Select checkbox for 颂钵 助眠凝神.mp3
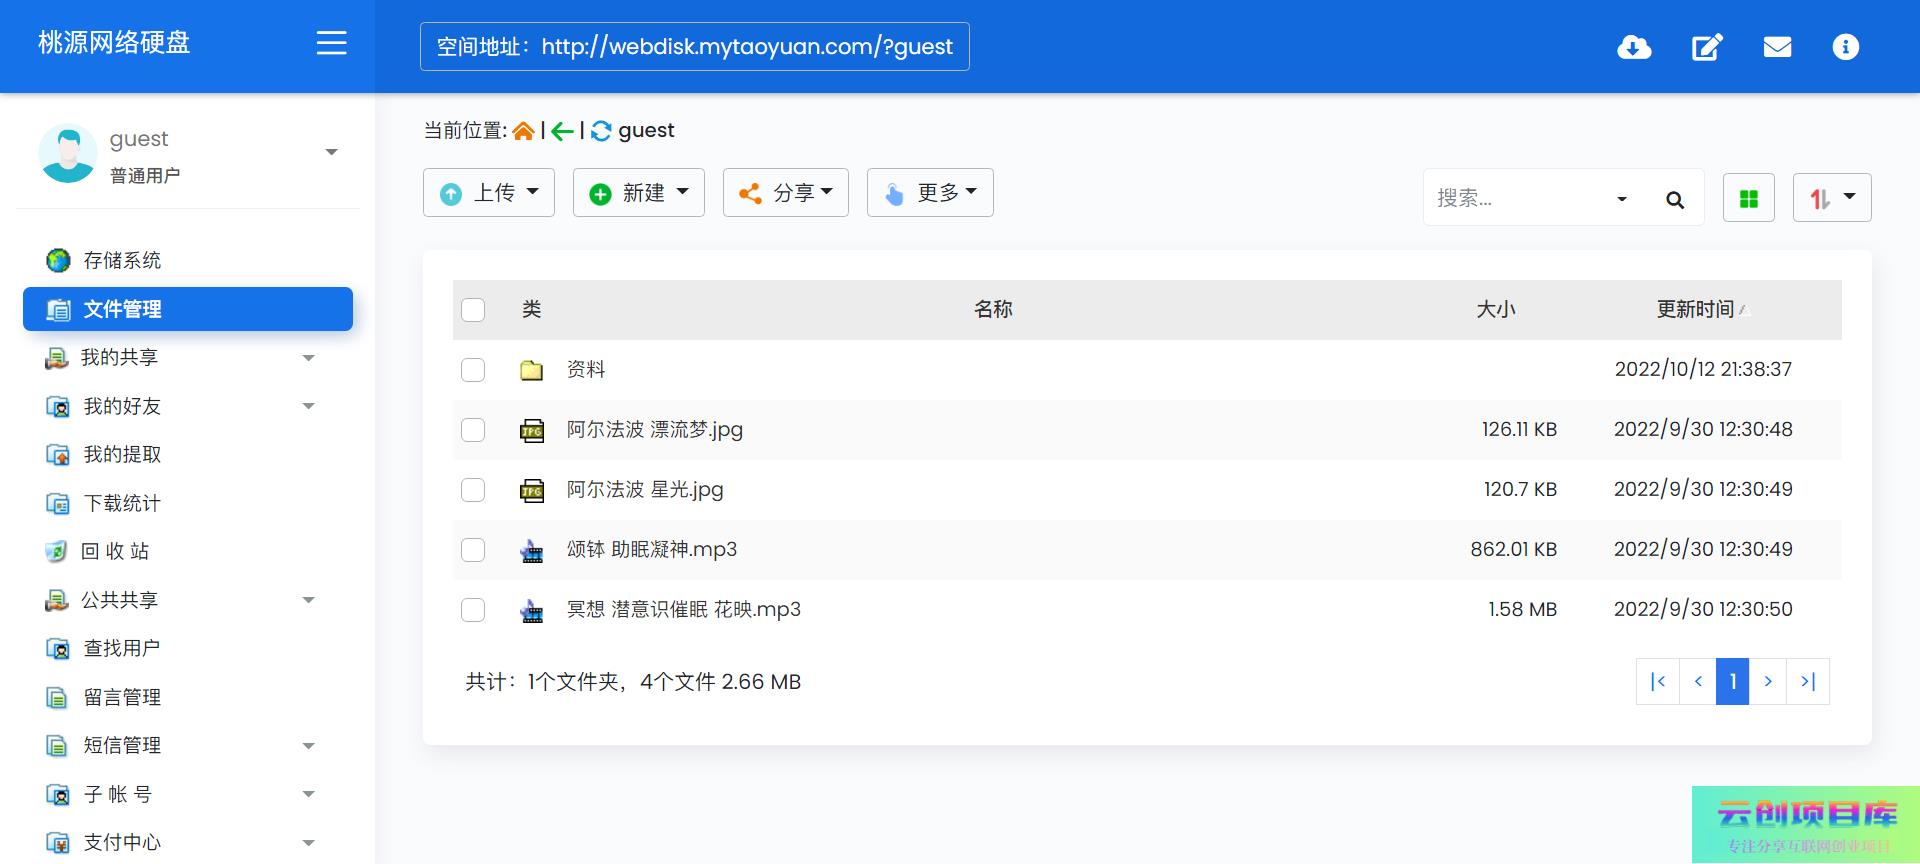The height and width of the screenshot is (864, 1920). (x=473, y=550)
